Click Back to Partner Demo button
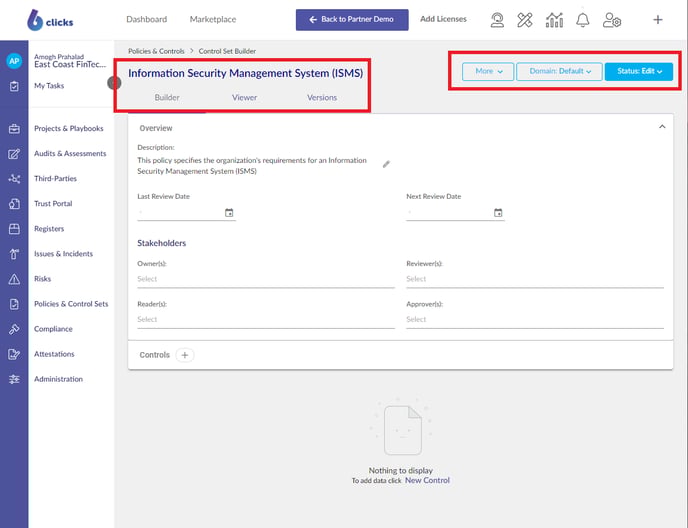 352,20
